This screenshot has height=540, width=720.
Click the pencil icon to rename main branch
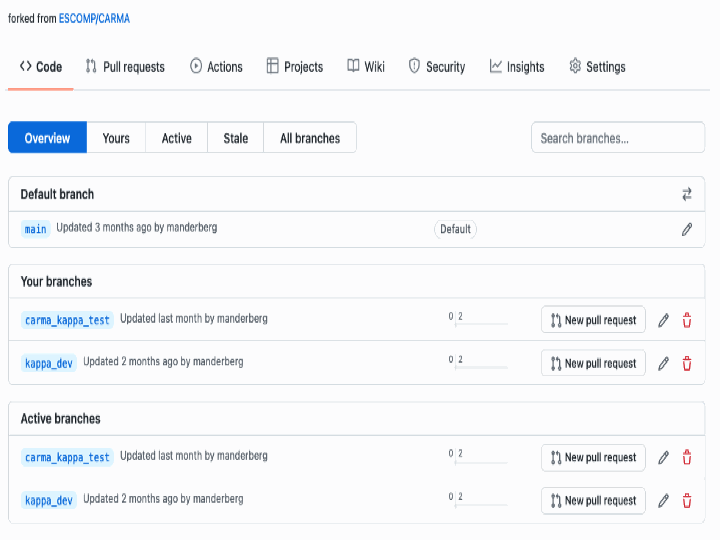[x=687, y=229]
